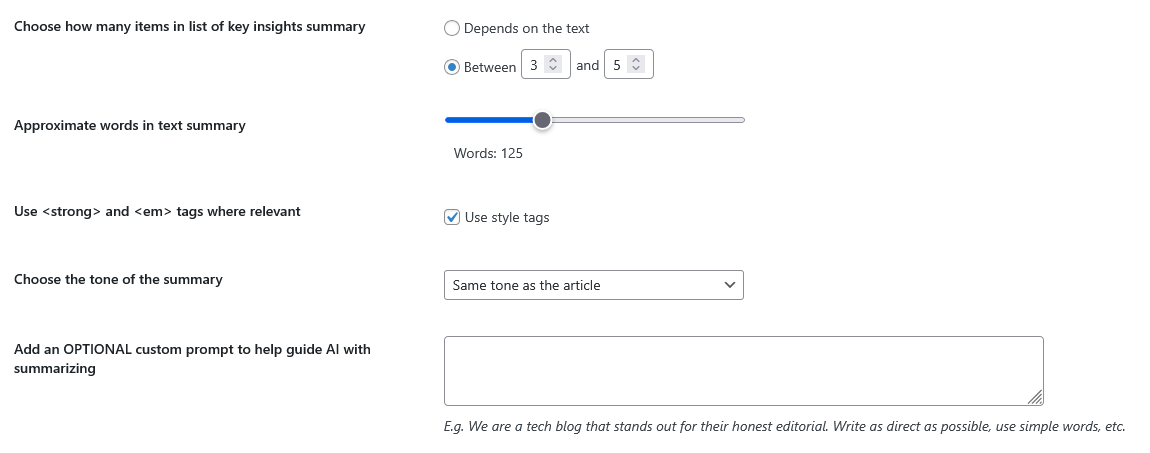The image size is (1150, 453).
Task: Click the resize handle of the custom prompt textarea
Action: point(1036,398)
